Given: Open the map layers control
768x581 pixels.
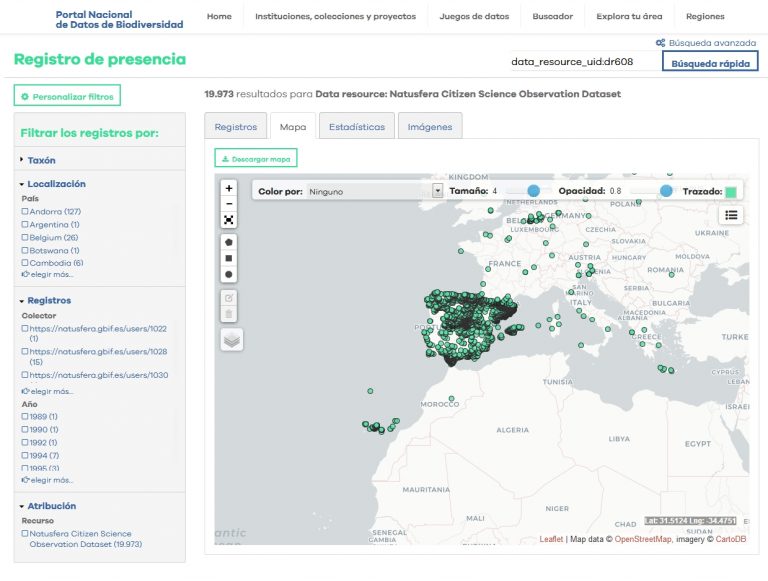Looking at the screenshot, I should pos(232,339).
